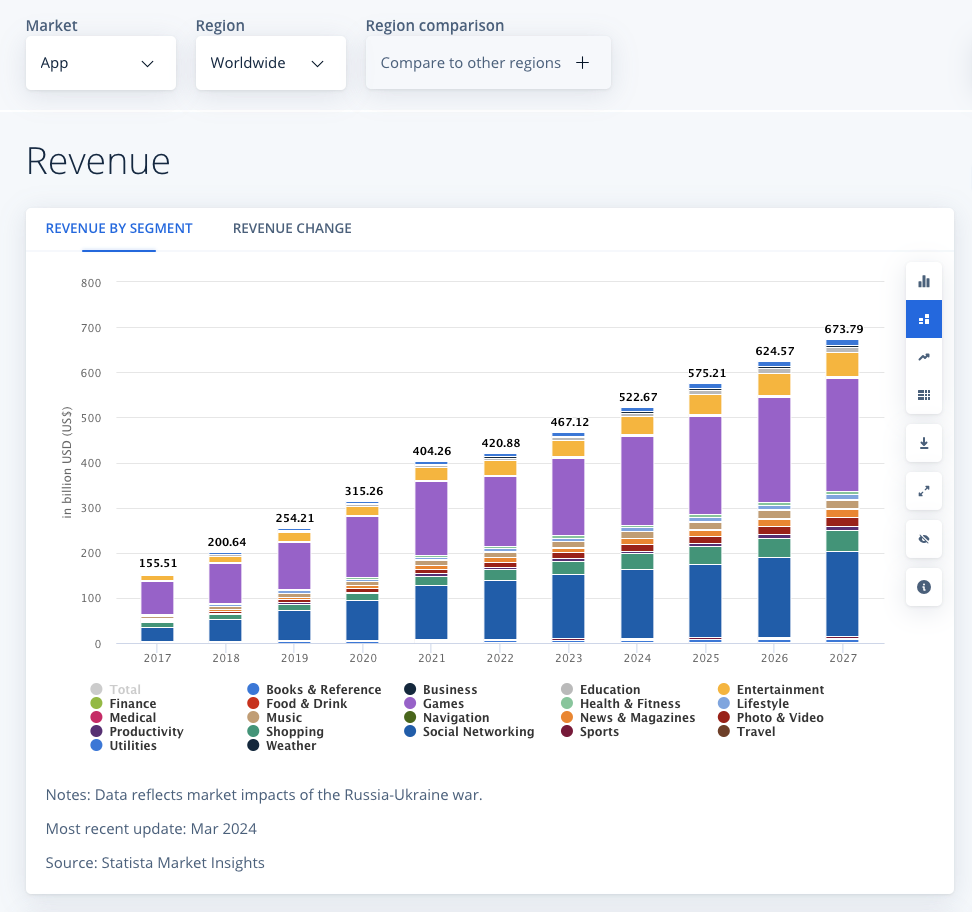
Task: Select the Revenue by Segment tab
Action: click(119, 228)
